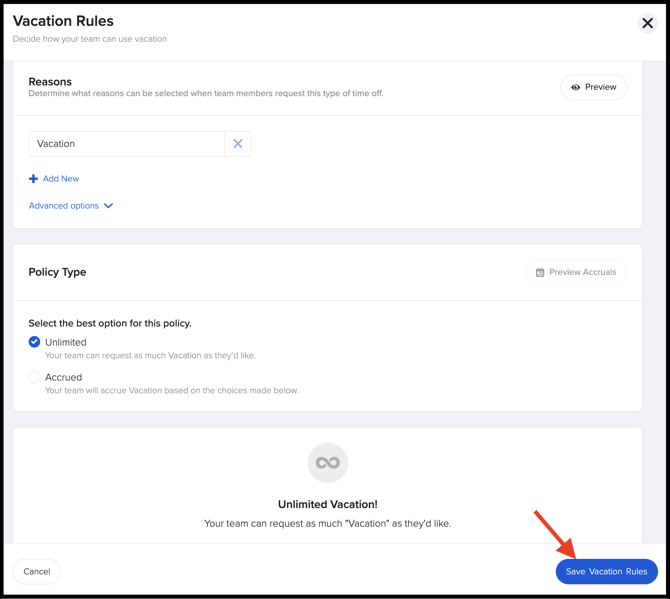This screenshot has width=670, height=599.
Task: Click the Policy Type section heading
Action: [57, 272]
